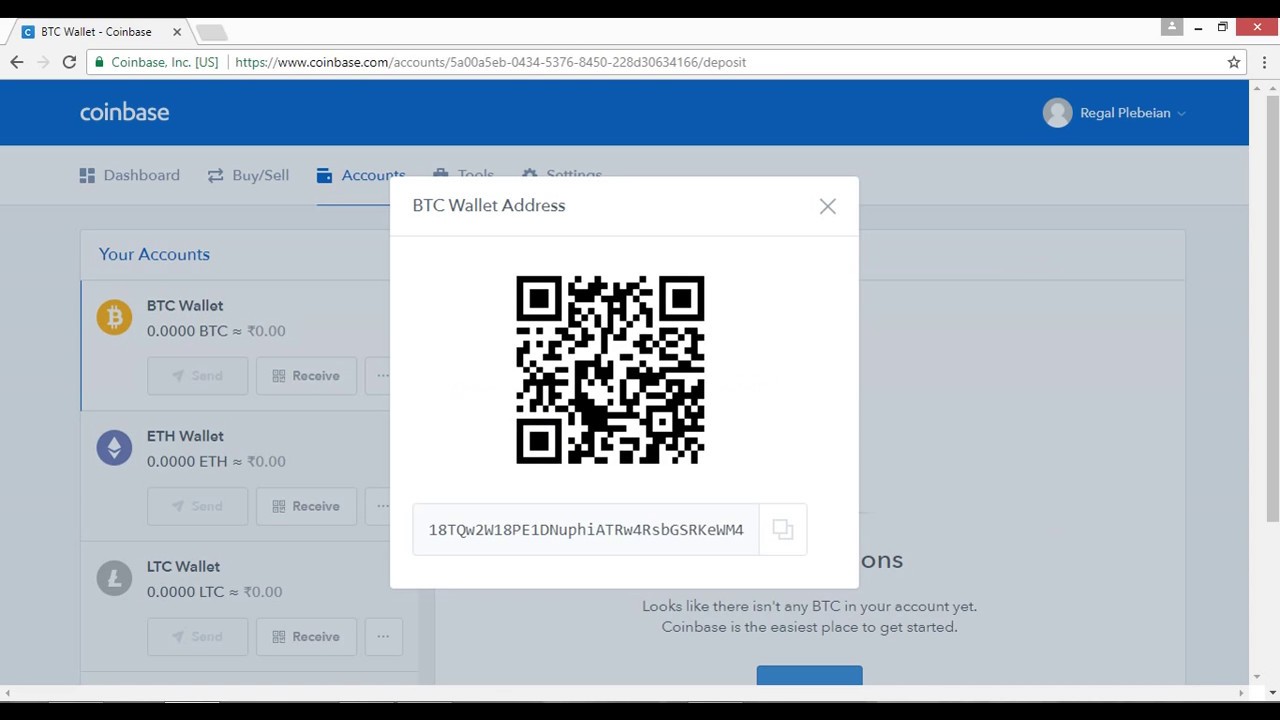Screen dimensions: 1280x720
Task: Bookmark this page with the star
Action: click(1234, 62)
